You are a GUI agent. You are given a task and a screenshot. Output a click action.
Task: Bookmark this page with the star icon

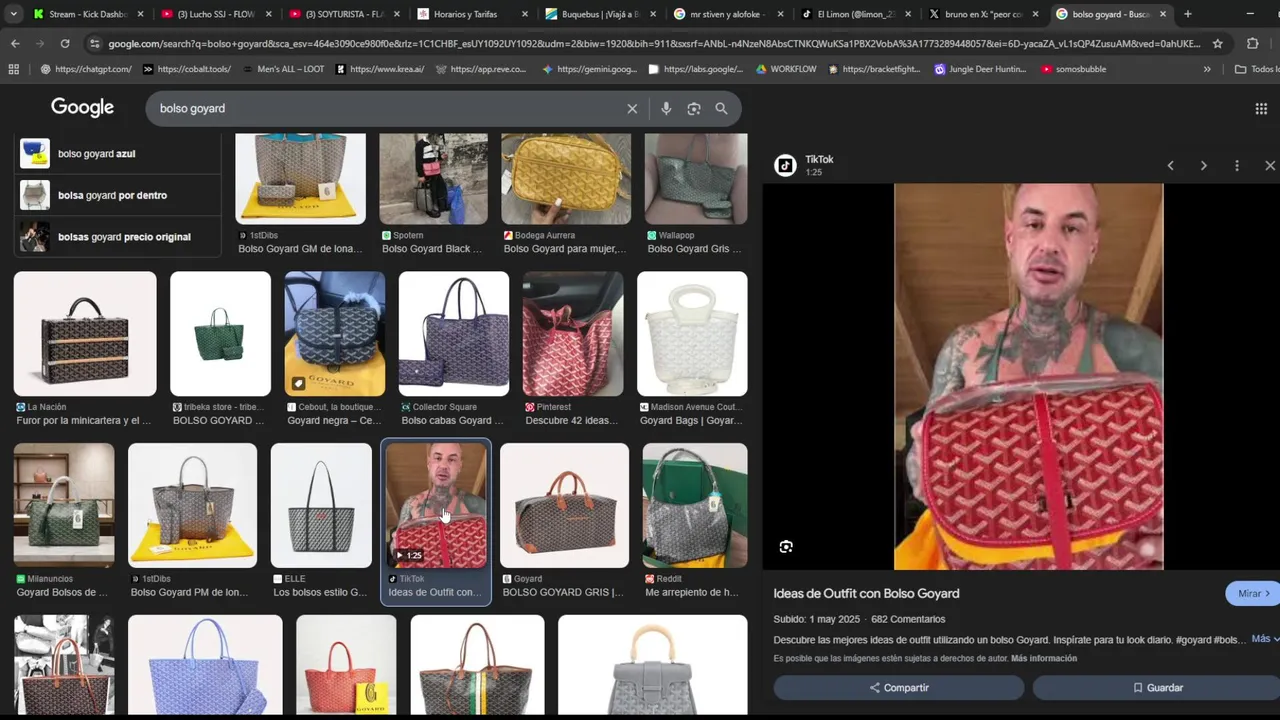pos(1217,44)
